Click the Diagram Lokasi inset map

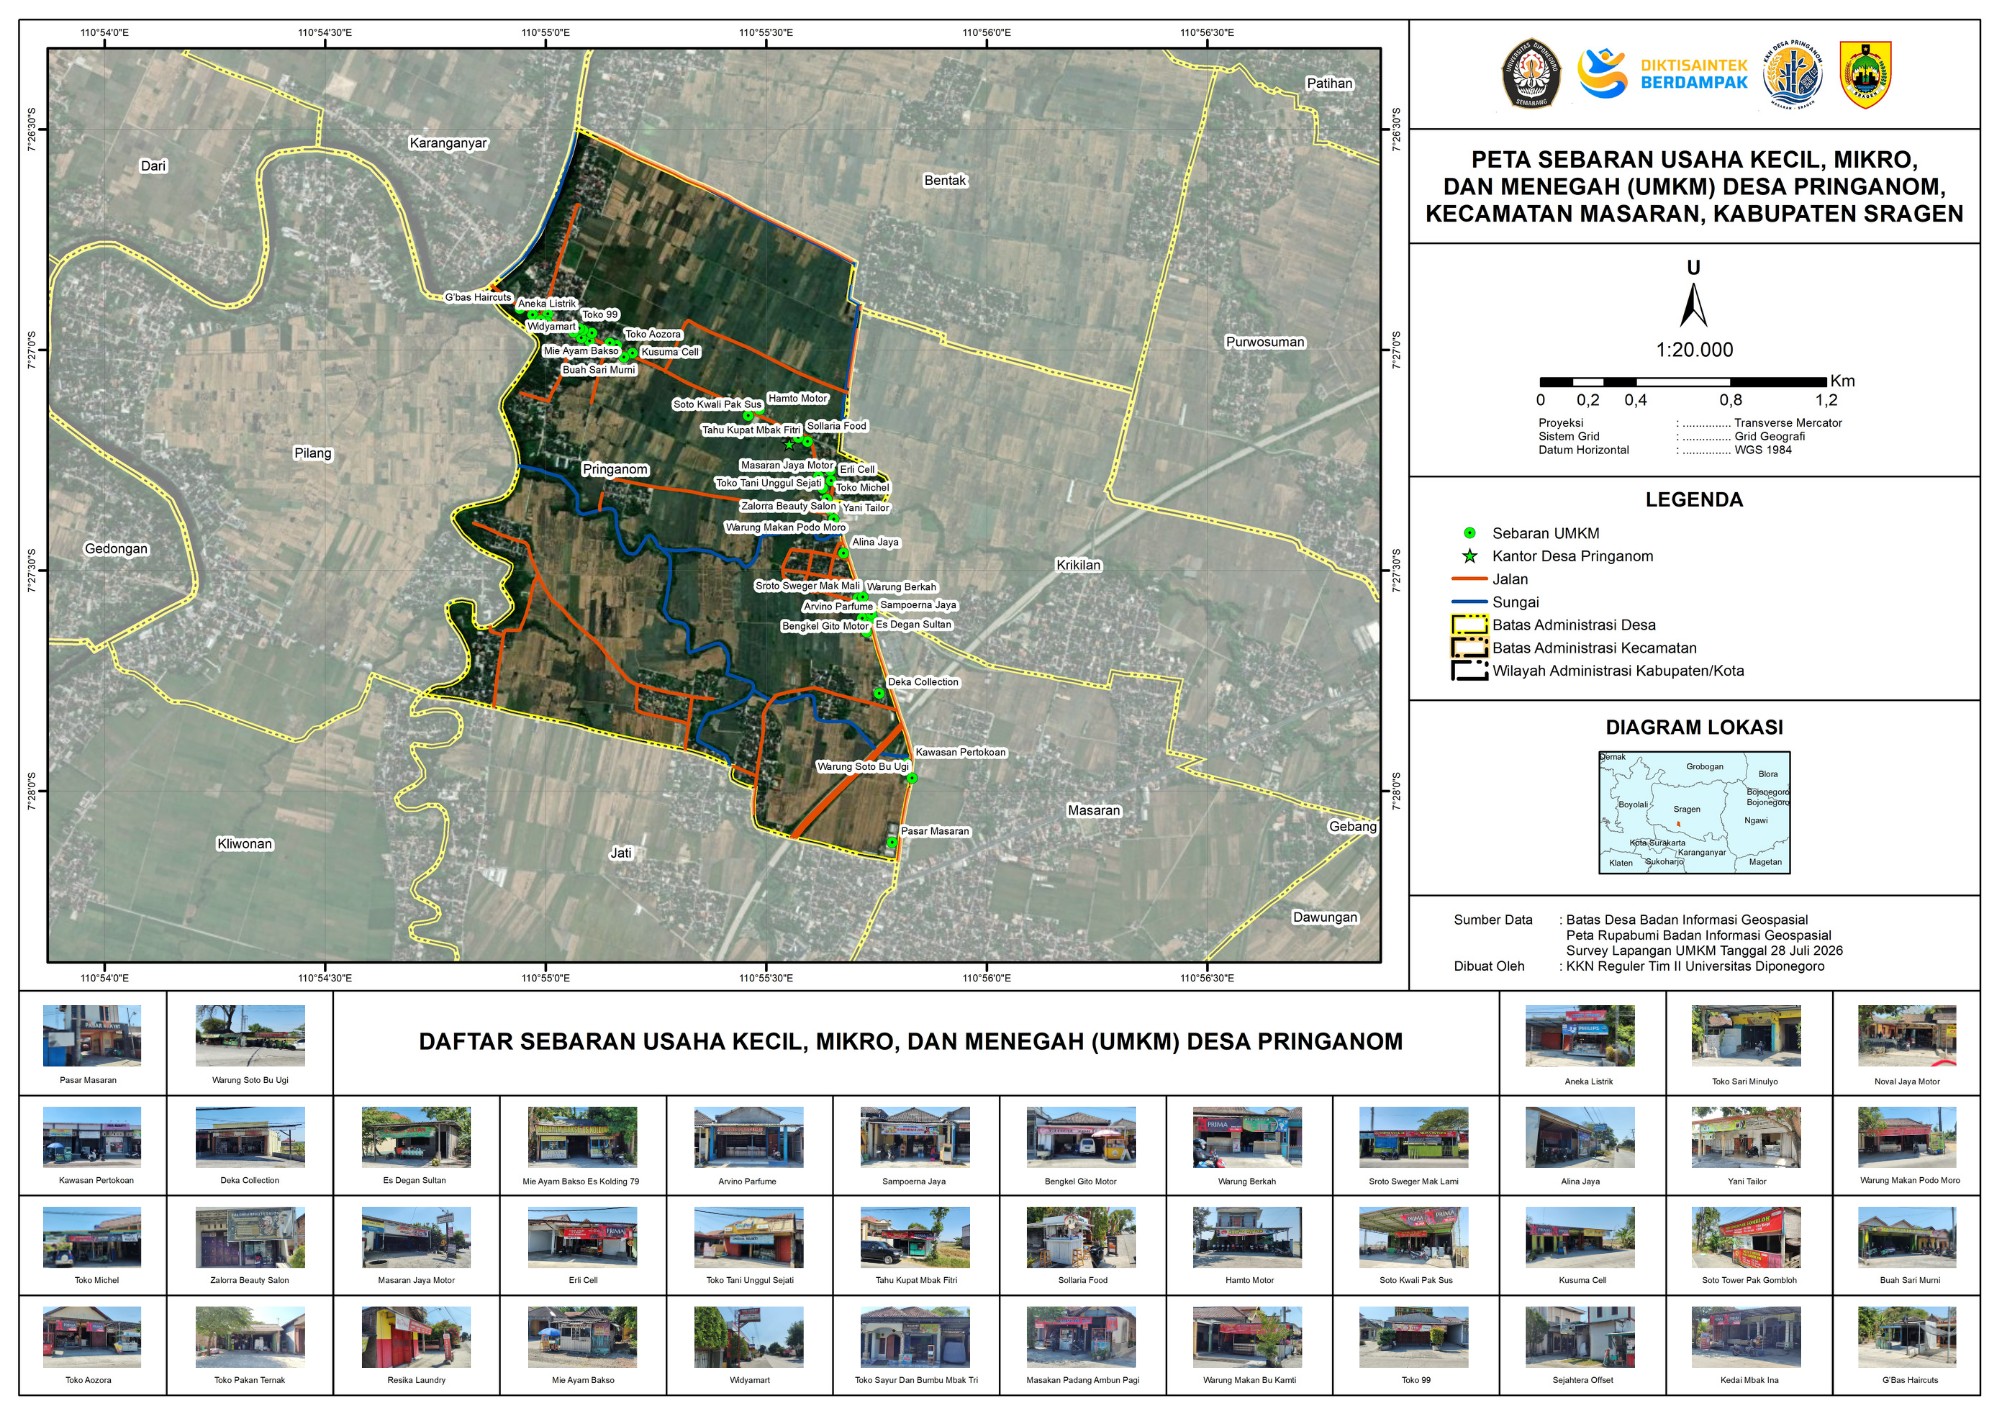(x=1694, y=813)
